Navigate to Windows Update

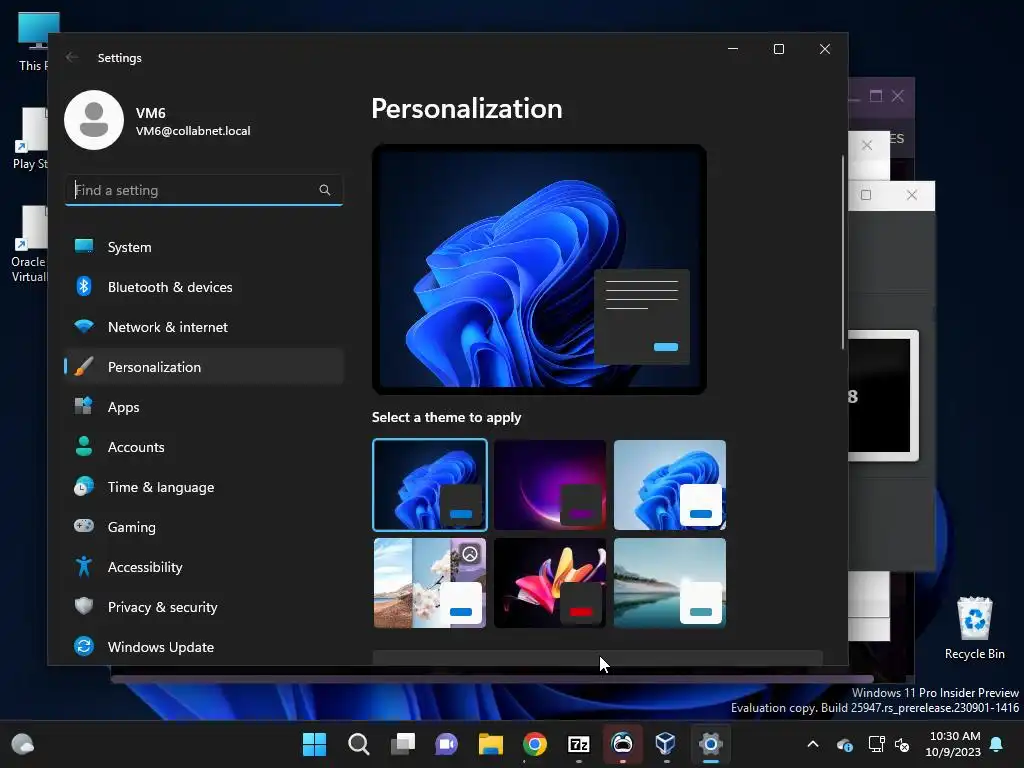click(204, 647)
